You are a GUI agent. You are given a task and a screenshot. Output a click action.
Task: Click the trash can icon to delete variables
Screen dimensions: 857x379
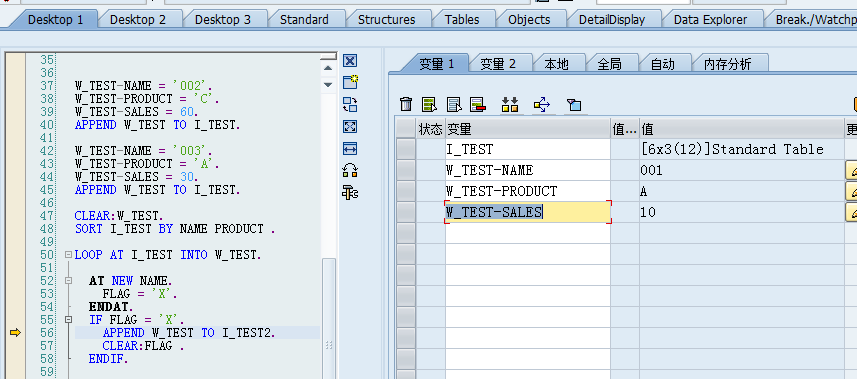click(x=406, y=104)
